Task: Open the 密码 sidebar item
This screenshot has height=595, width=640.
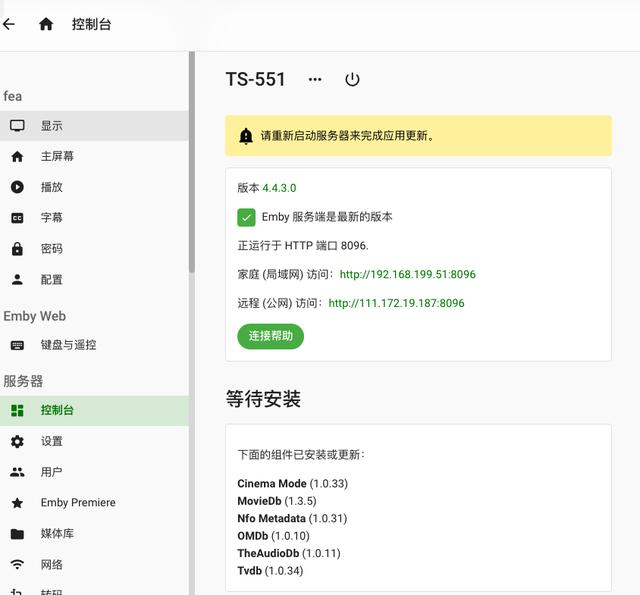Action: coord(94,249)
